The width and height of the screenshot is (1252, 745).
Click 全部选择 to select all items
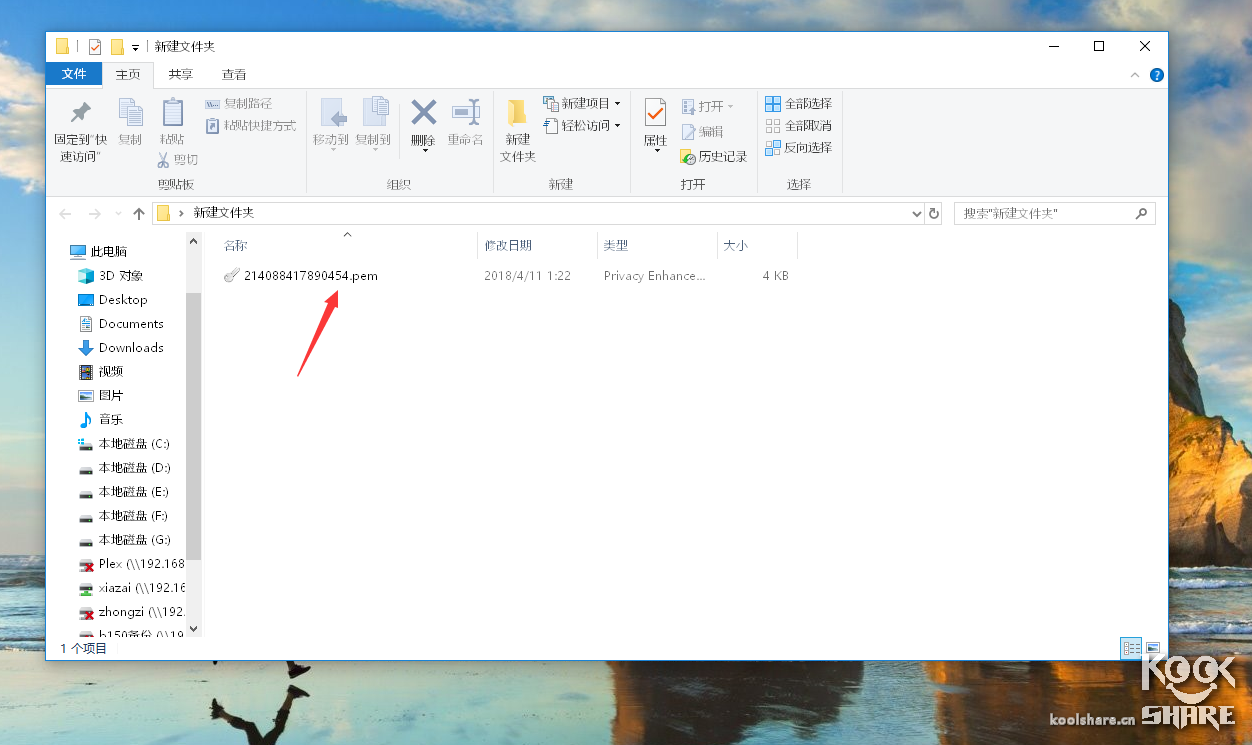coord(797,103)
